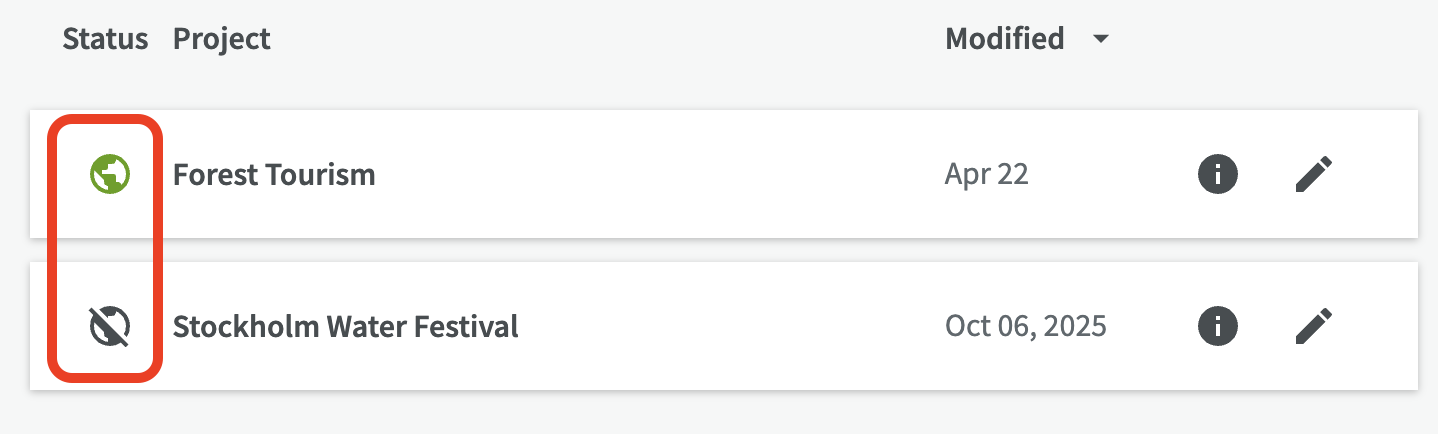Toggle publish status of Forest Tourism

click(x=110, y=175)
